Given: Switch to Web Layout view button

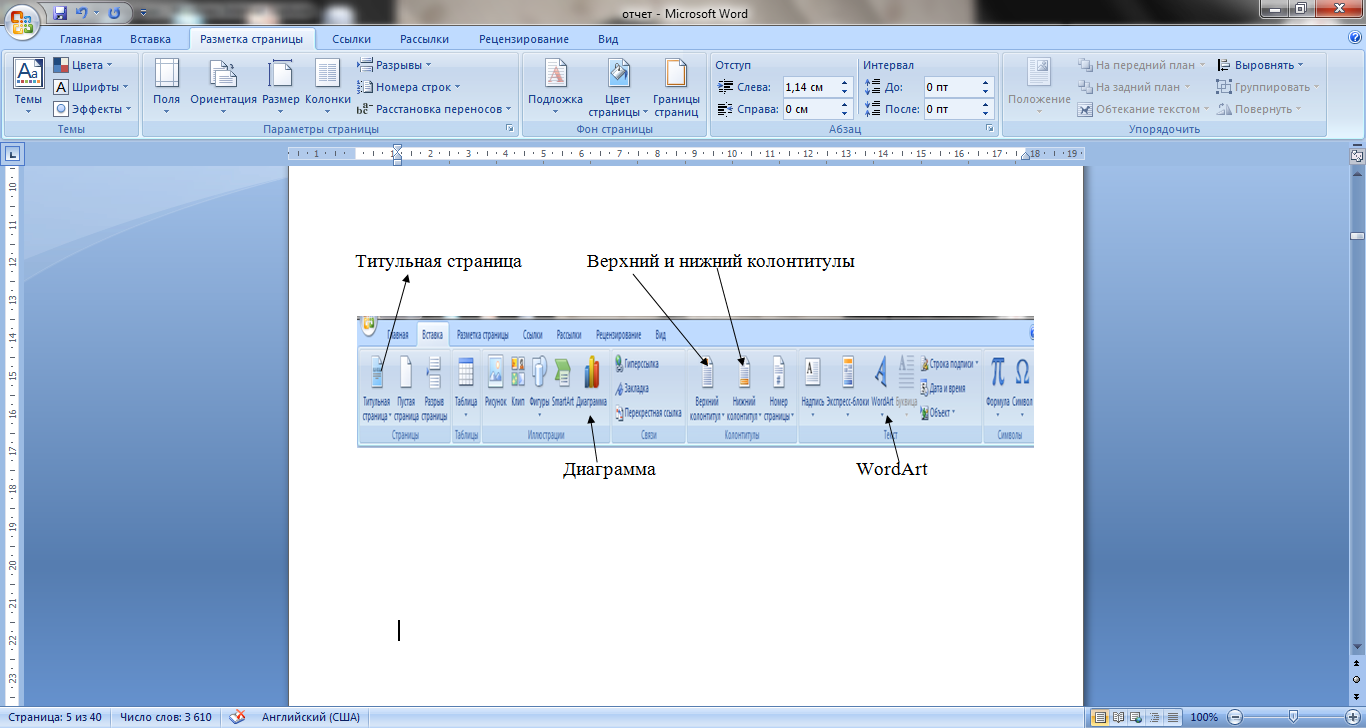Looking at the screenshot, I should pyautogui.click(x=1136, y=717).
